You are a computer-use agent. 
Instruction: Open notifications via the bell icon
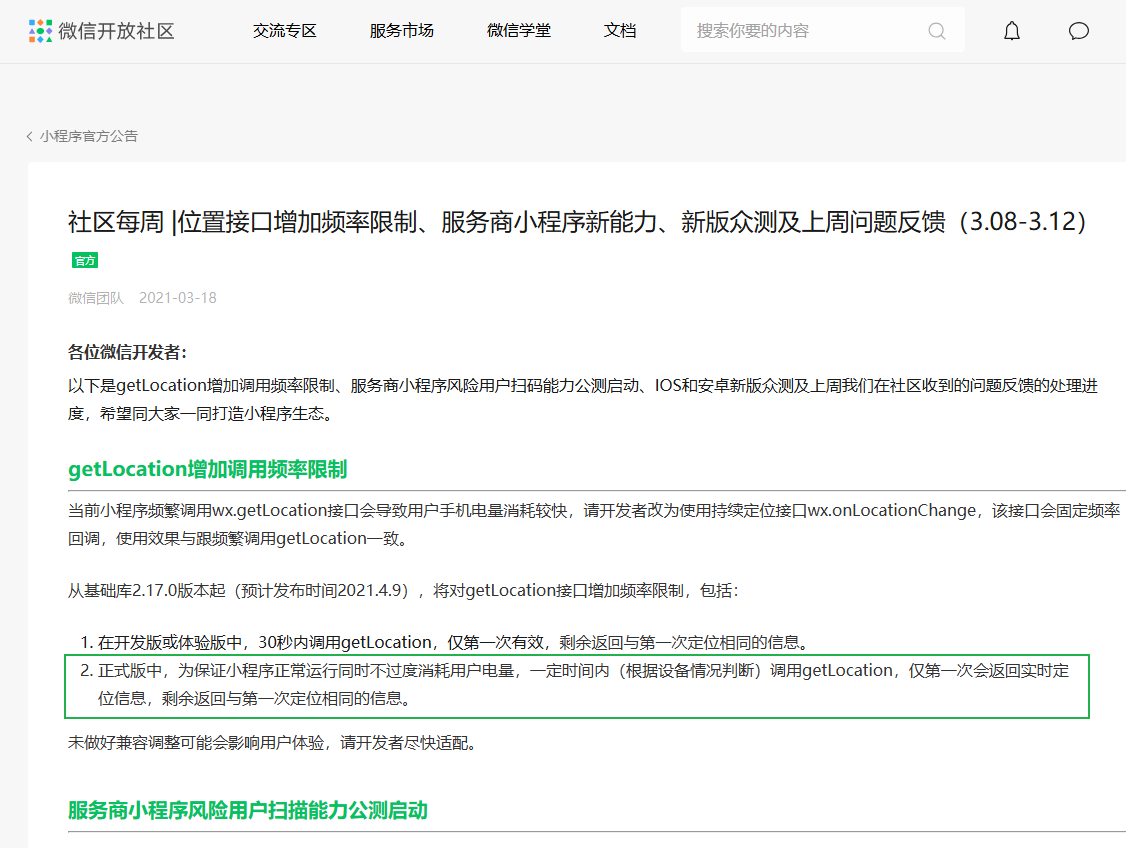coord(1012,31)
